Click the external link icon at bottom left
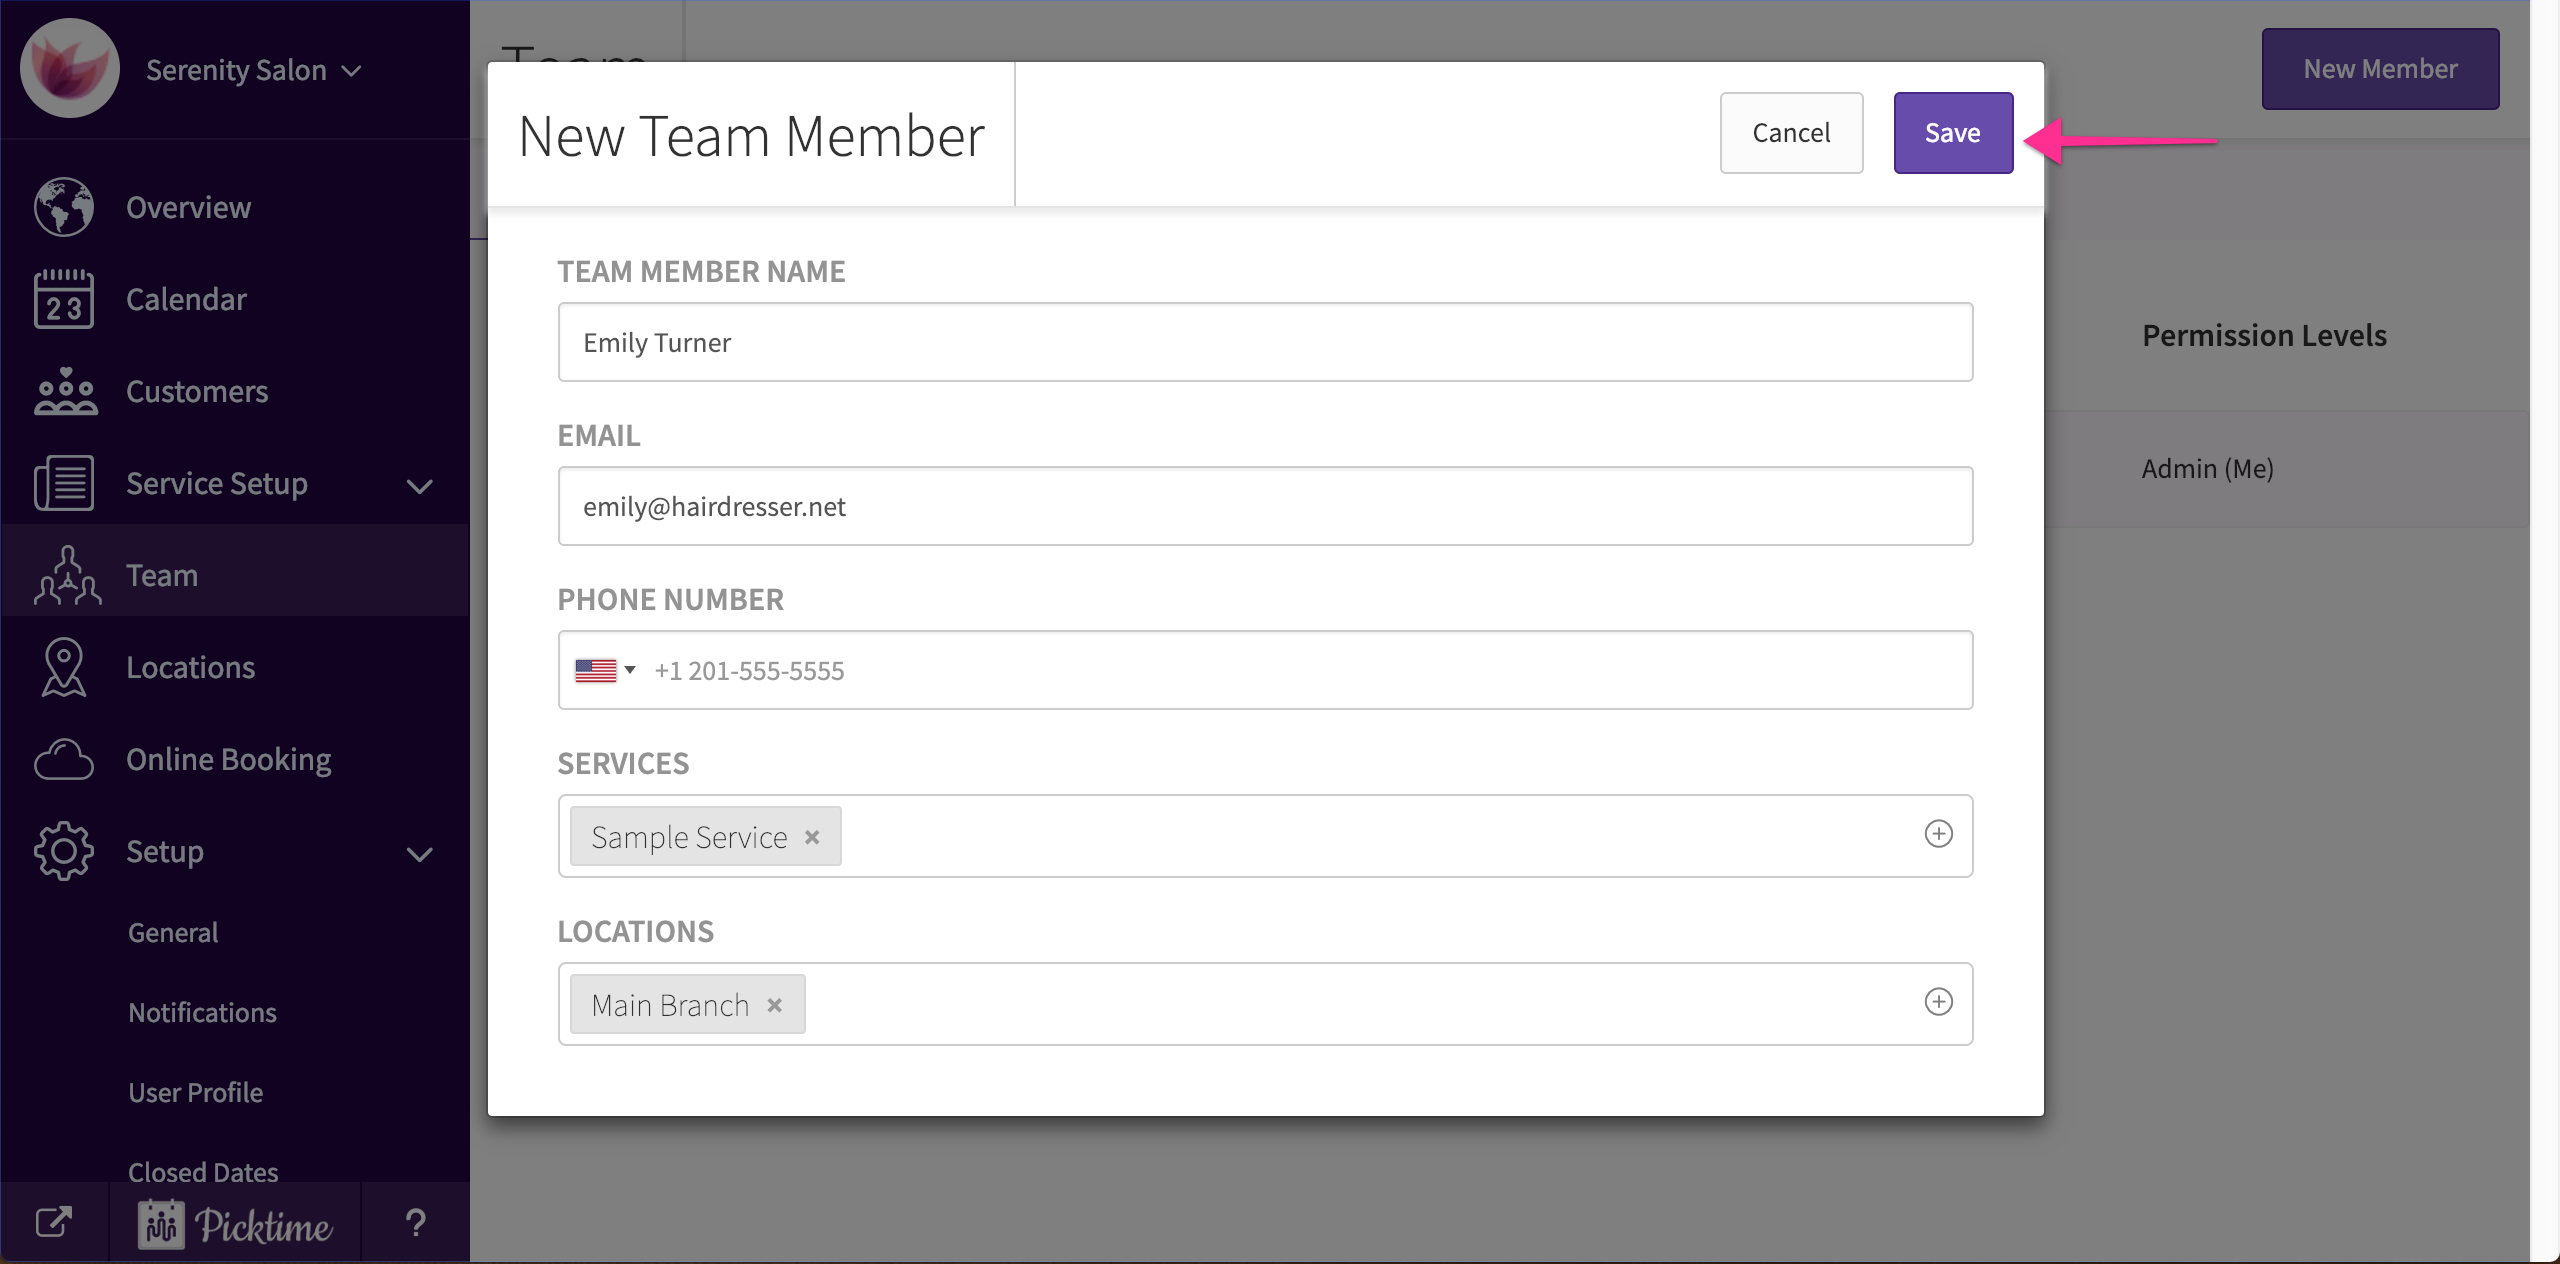Screen dimensions: 2560x1264 (x=53, y=1222)
